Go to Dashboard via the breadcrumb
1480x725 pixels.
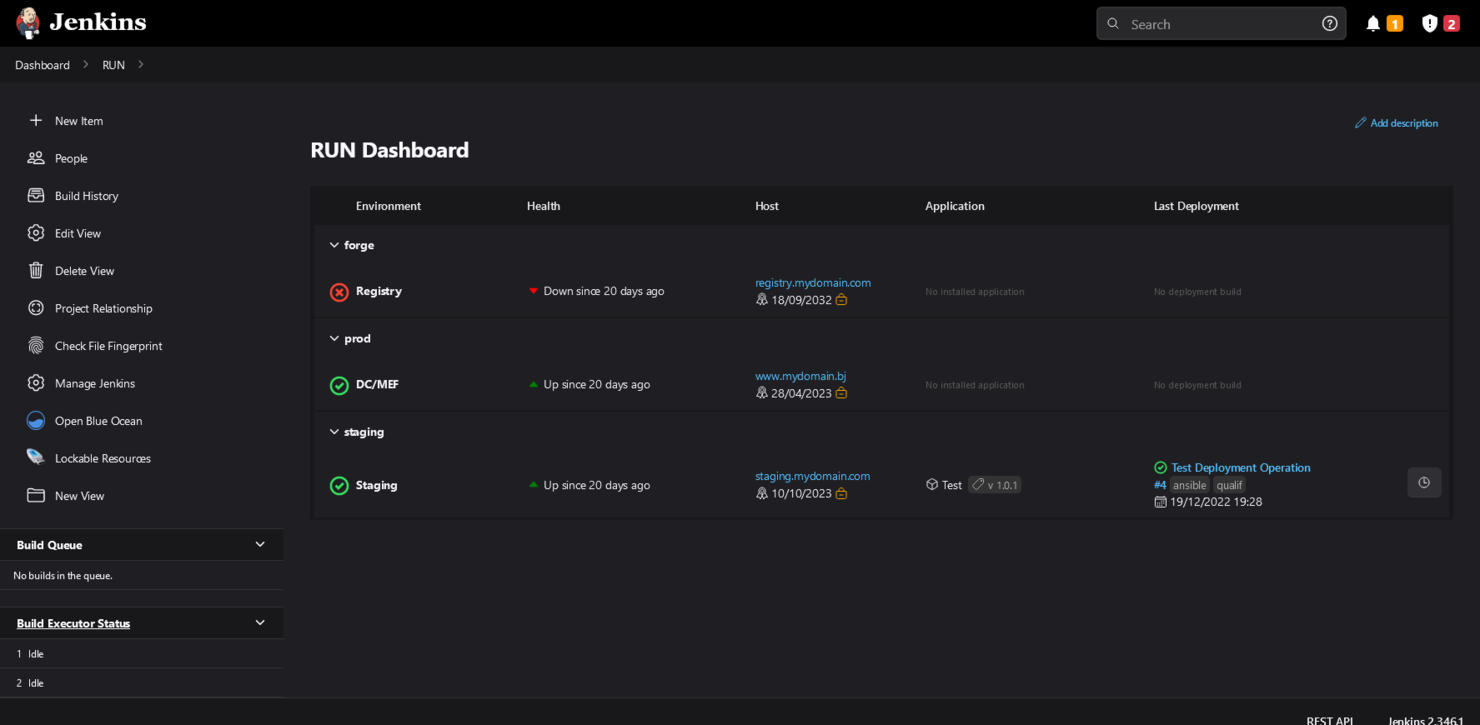pos(42,64)
